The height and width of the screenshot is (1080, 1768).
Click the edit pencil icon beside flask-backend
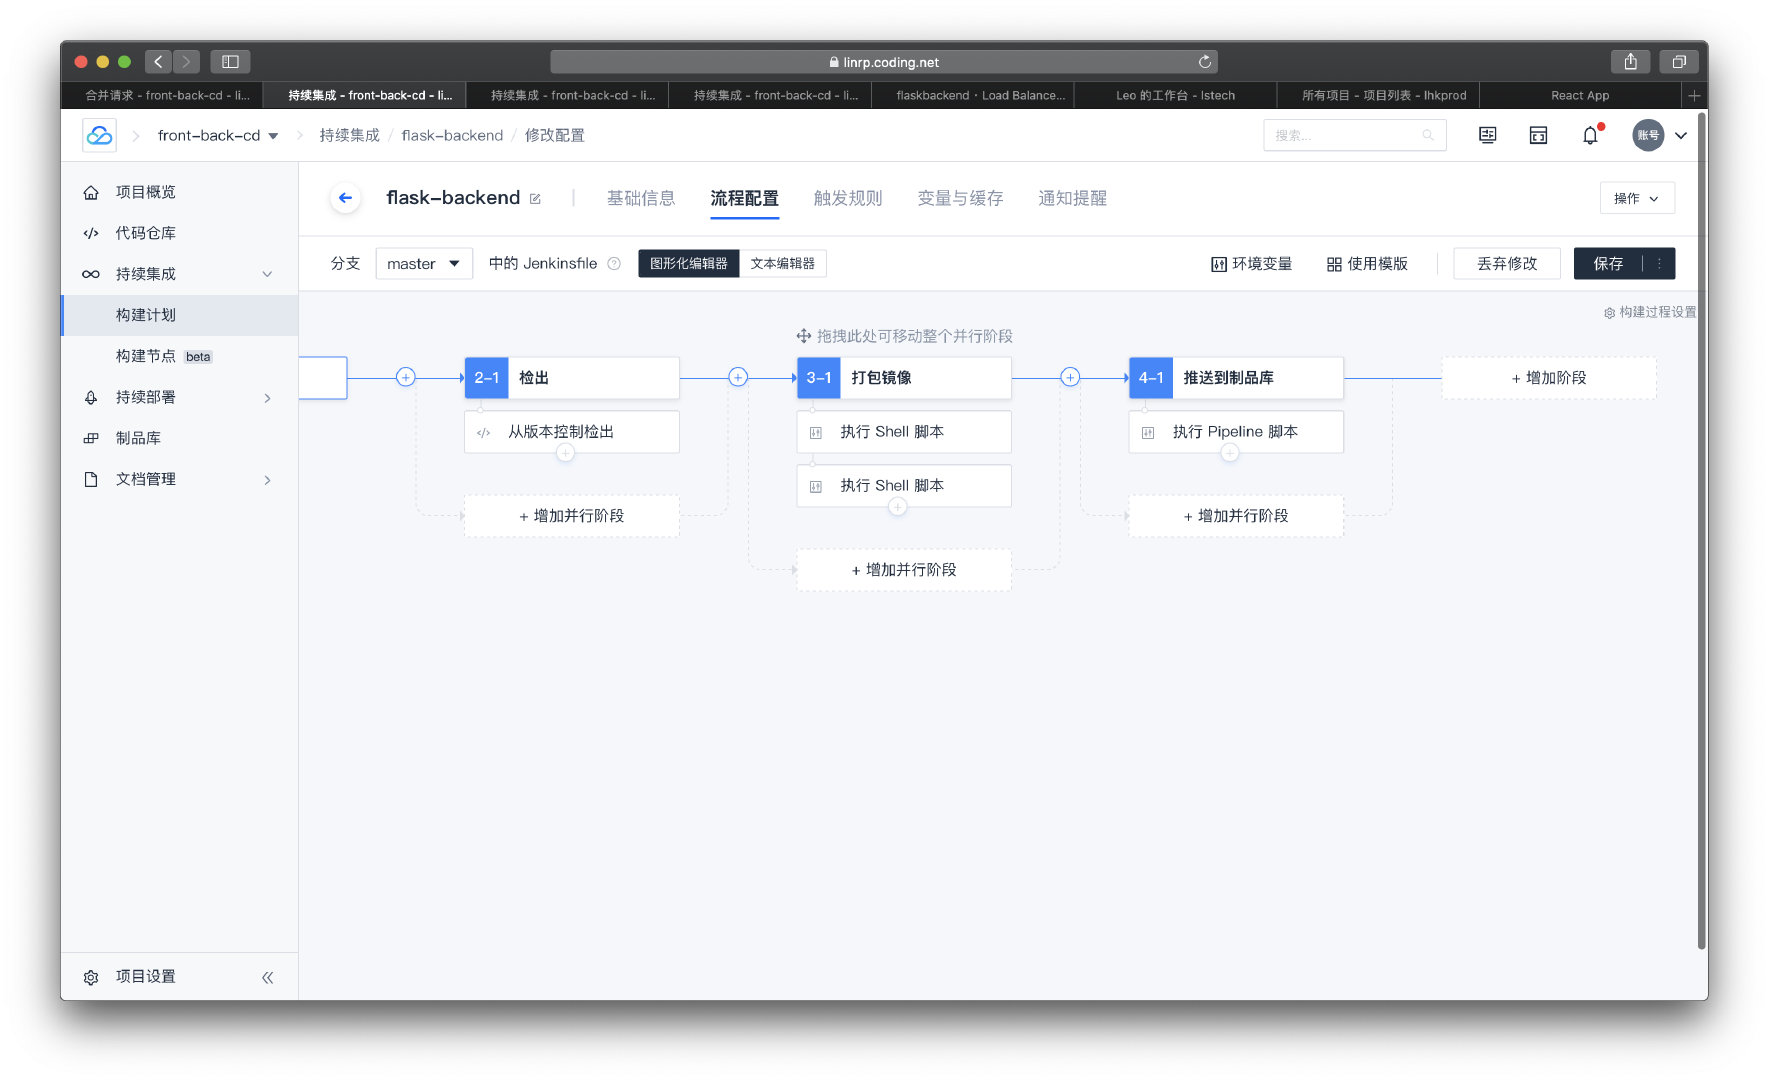[x=535, y=199]
